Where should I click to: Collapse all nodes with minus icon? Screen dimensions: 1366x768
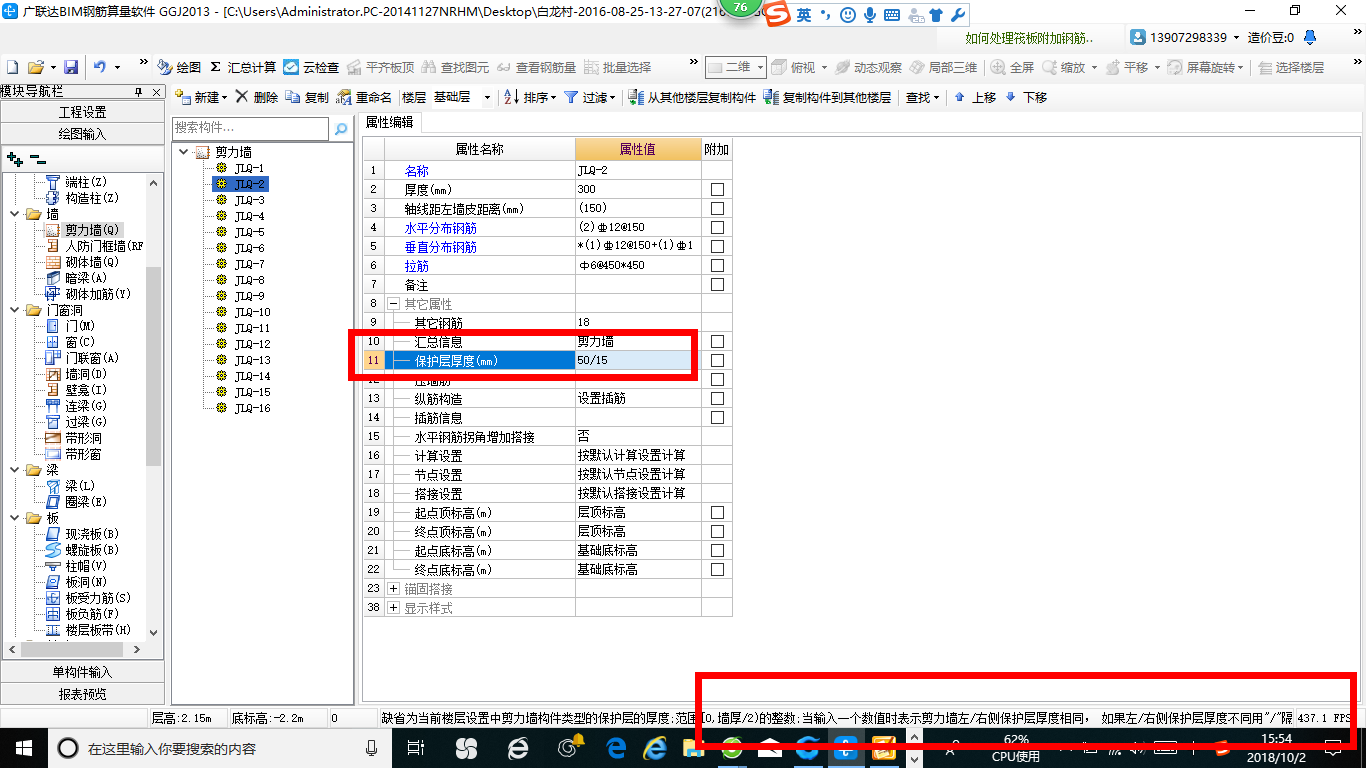point(37,158)
